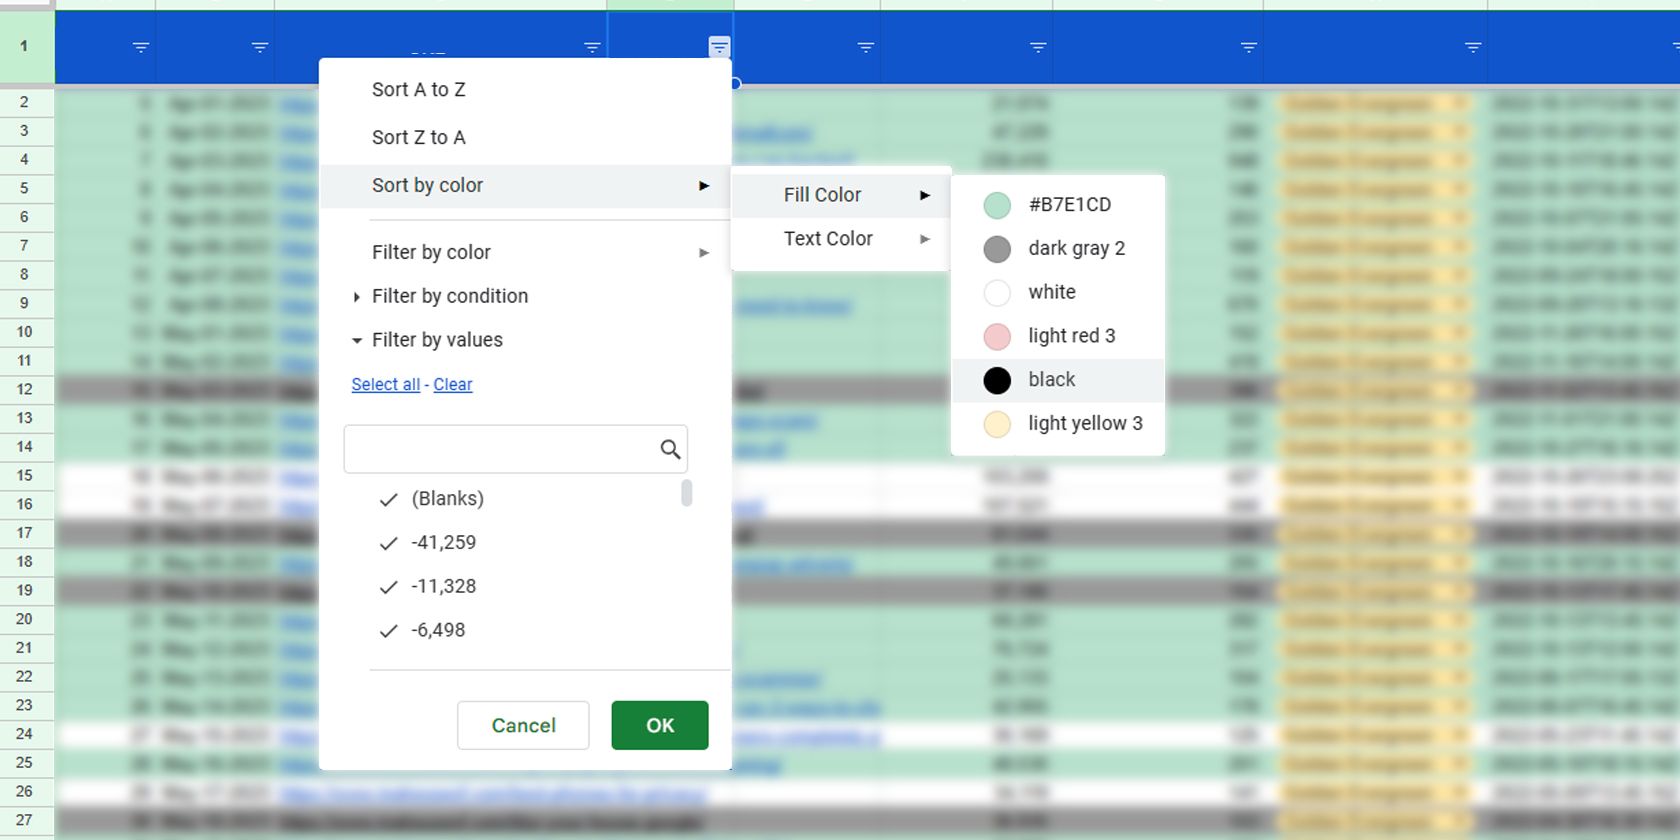
Task: Expand the Filter by condition section
Action: 450,296
